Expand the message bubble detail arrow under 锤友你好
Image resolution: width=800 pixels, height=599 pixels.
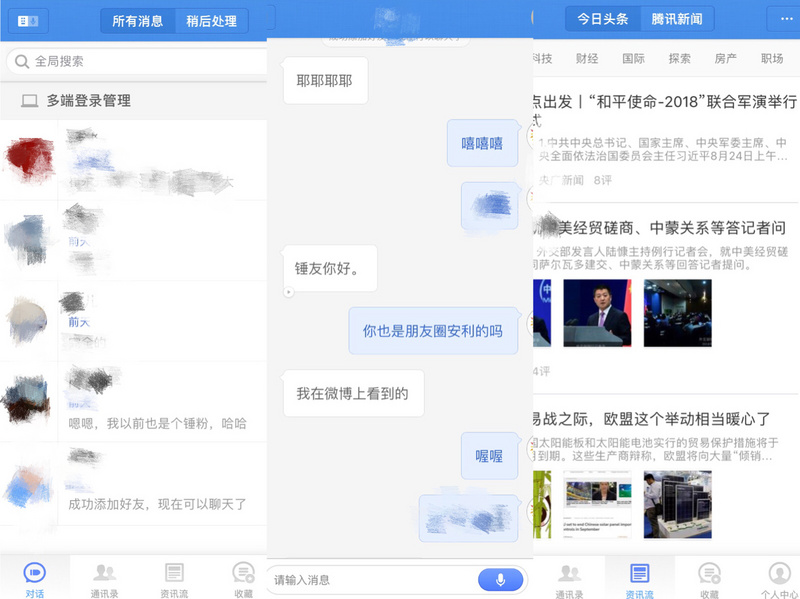(290, 293)
